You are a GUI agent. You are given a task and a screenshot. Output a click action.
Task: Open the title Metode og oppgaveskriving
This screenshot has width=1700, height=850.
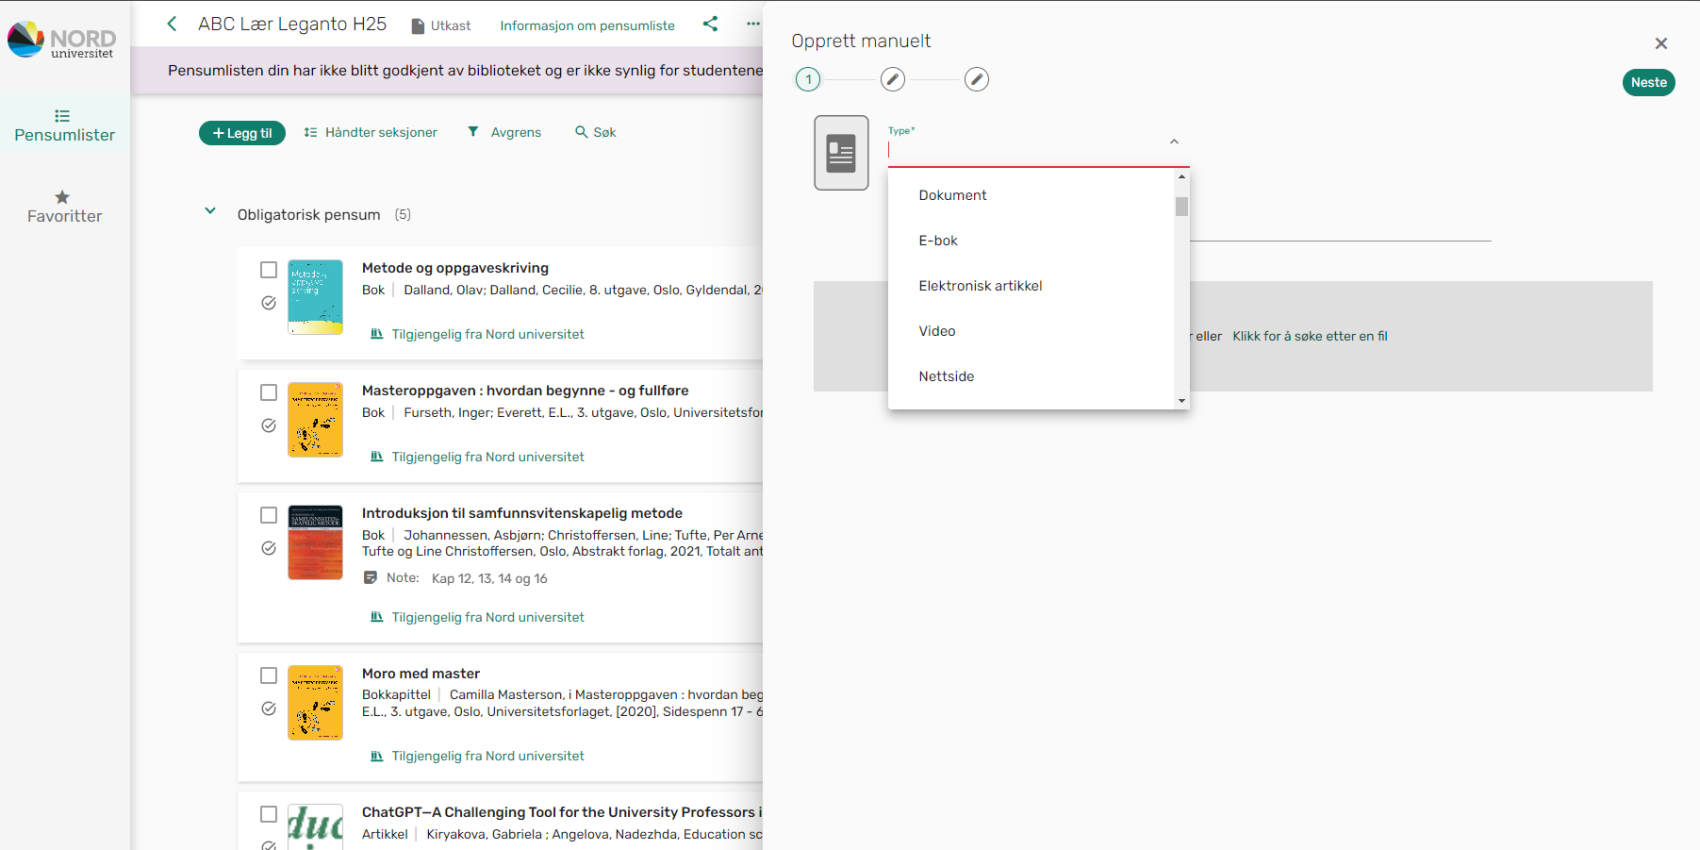(x=455, y=268)
